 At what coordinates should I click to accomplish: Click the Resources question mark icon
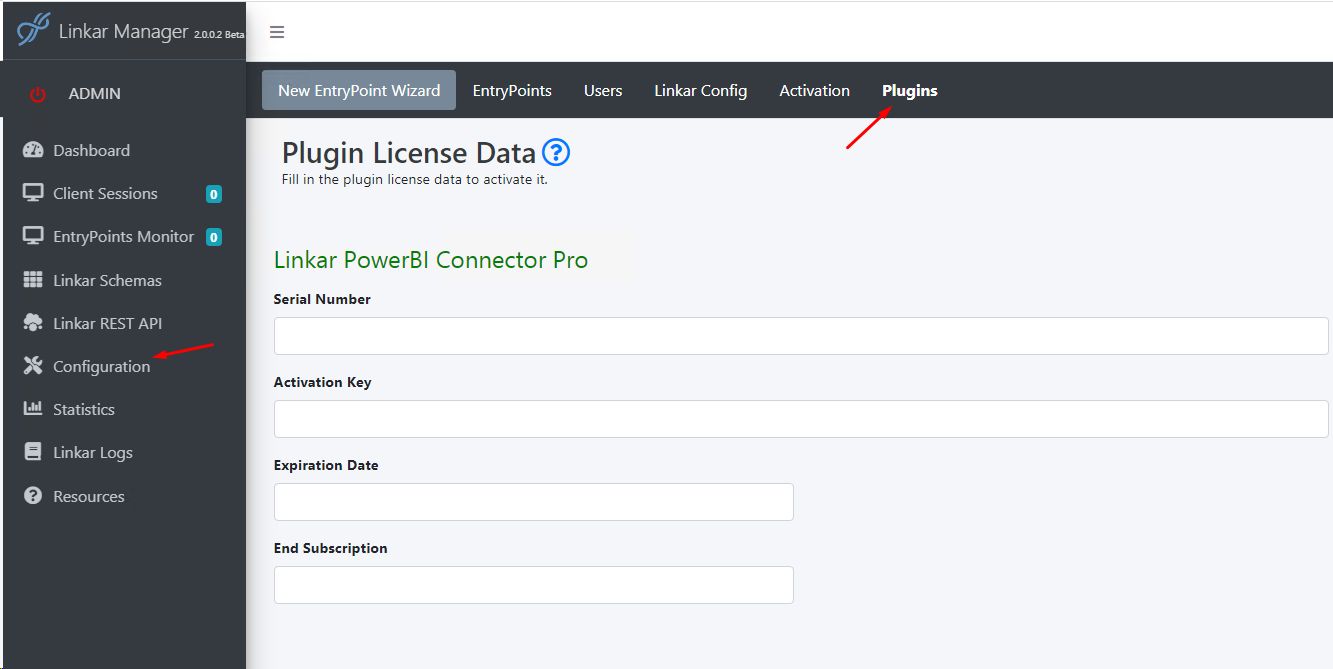(x=33, y=496)
